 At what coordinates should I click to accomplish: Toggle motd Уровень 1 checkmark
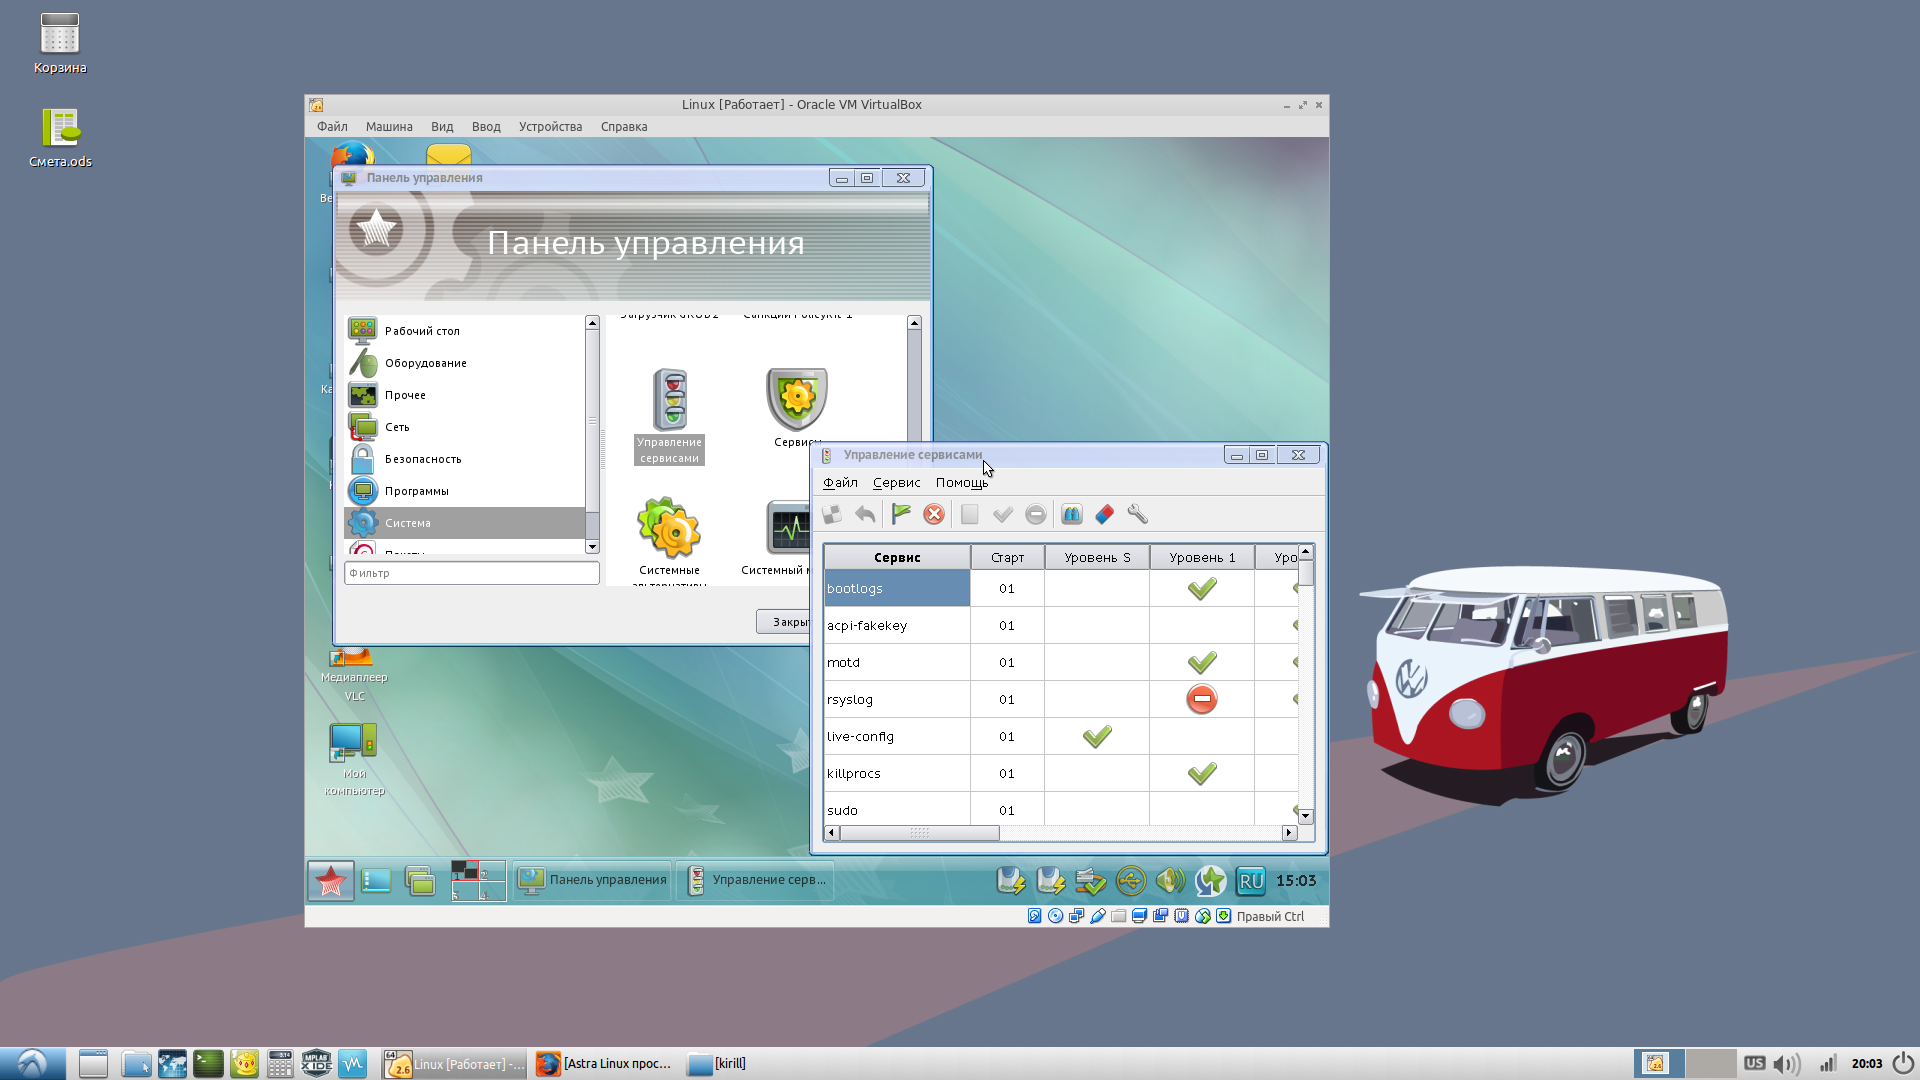pos(1202,662)
